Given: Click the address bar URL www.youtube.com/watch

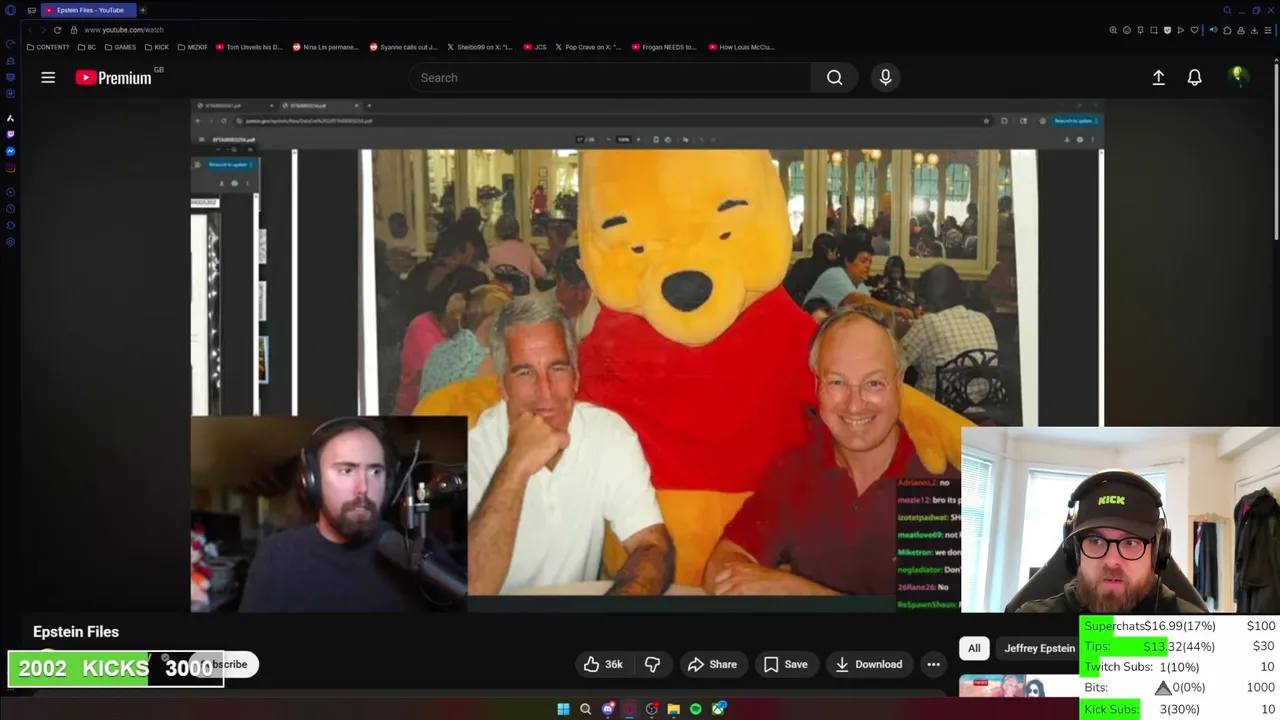Looking at the screenshot, I should (x=124, y=30).
